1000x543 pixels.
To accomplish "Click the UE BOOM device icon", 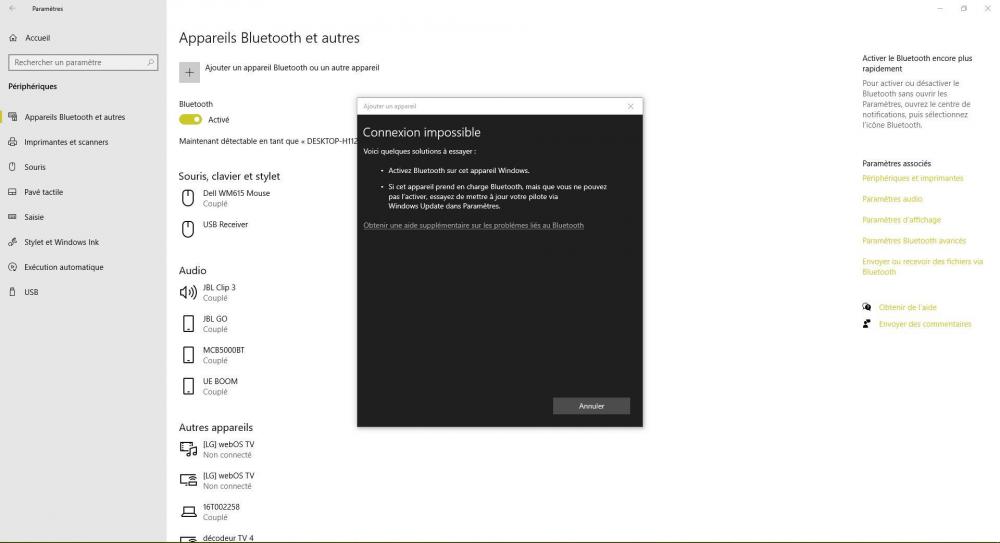I will tap(188, 386).
